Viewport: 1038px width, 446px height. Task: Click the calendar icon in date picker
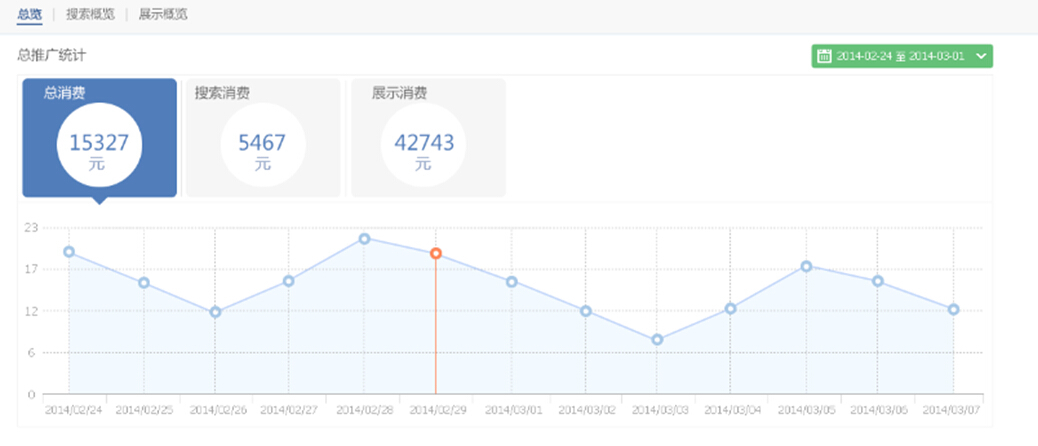(x=824, y=56)
